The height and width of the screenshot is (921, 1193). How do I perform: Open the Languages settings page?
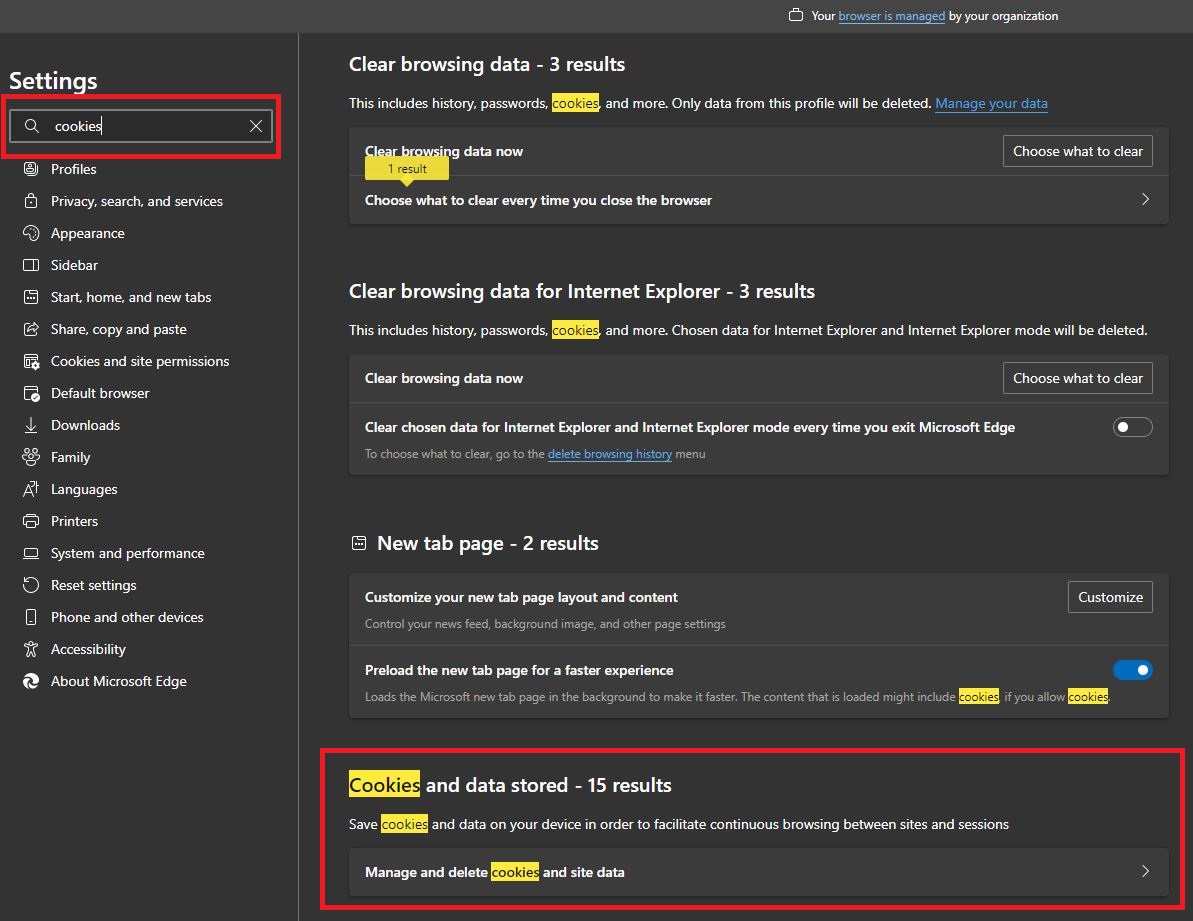click(82, 489)
